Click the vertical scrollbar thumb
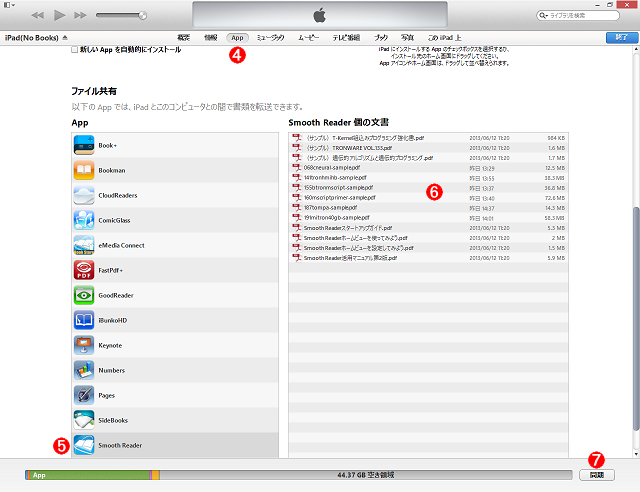 point(636,318)
